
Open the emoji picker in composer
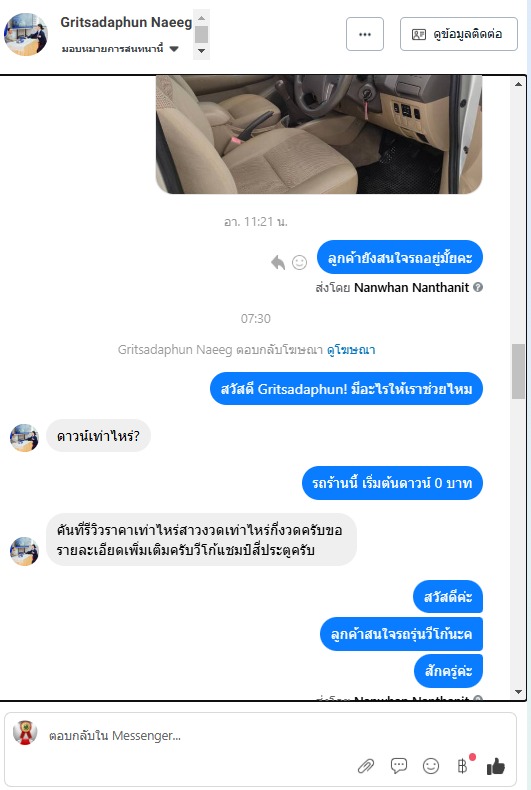tap(431, 766)
